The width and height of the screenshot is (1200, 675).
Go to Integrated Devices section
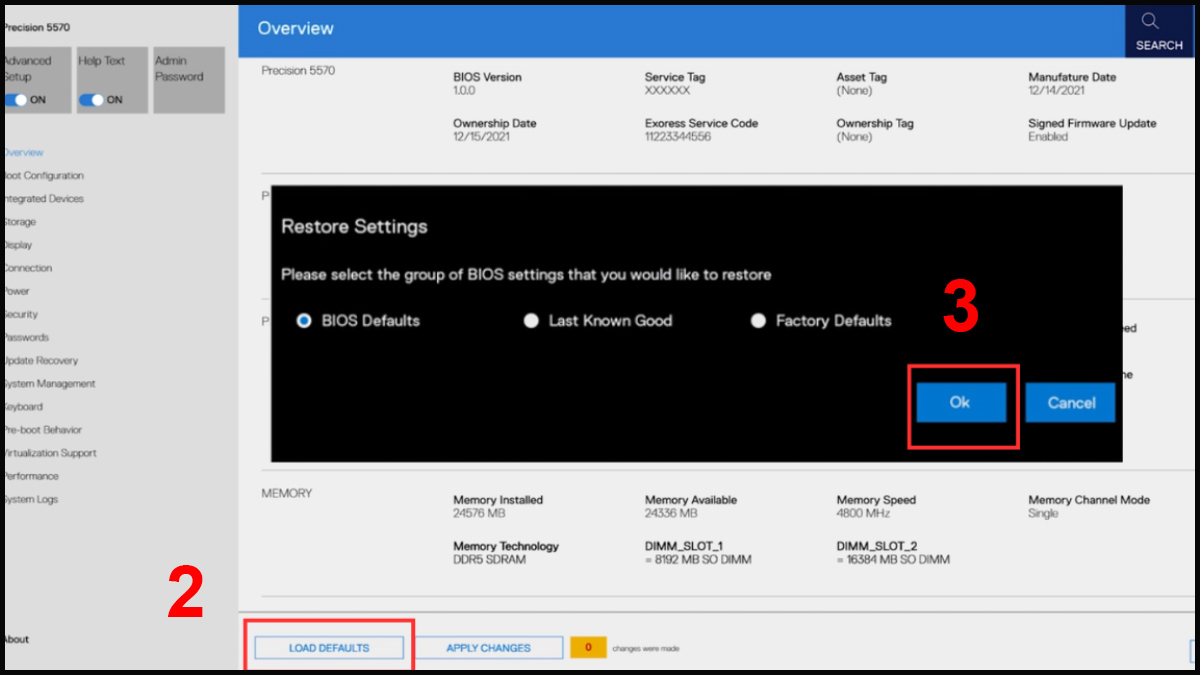coord(44,199)
